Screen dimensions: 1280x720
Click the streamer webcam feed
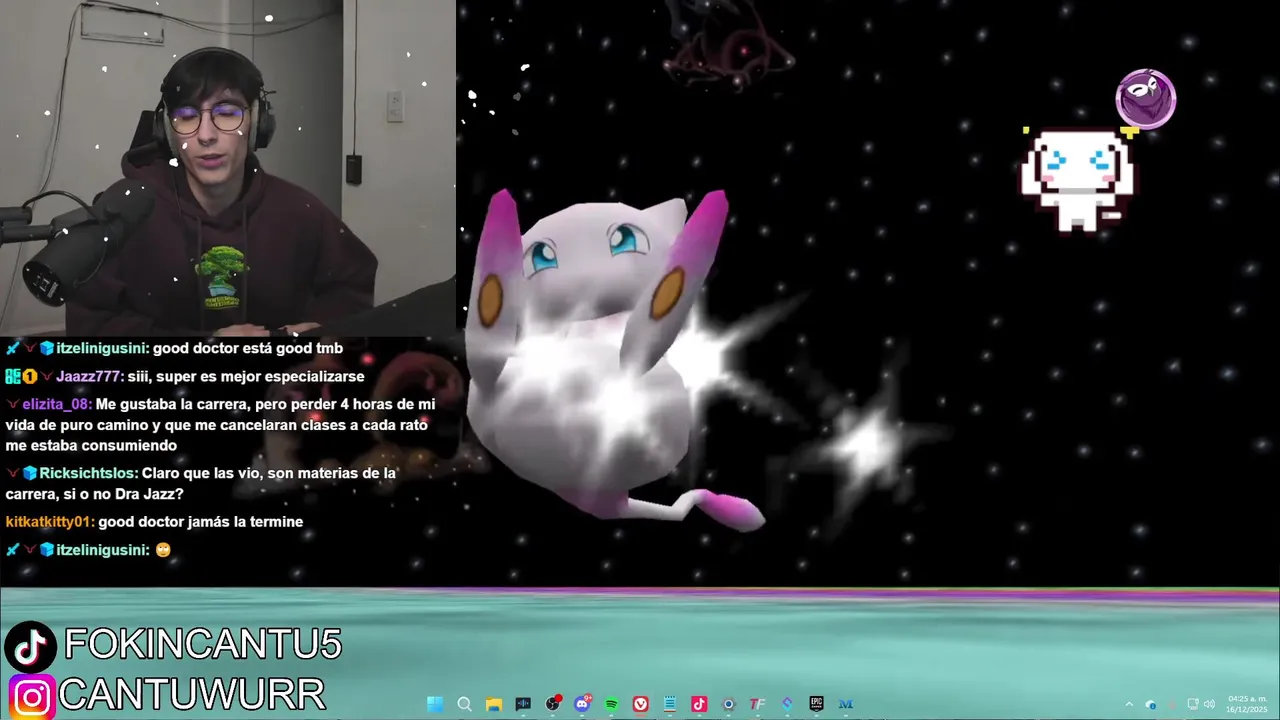tap(228, 167)
